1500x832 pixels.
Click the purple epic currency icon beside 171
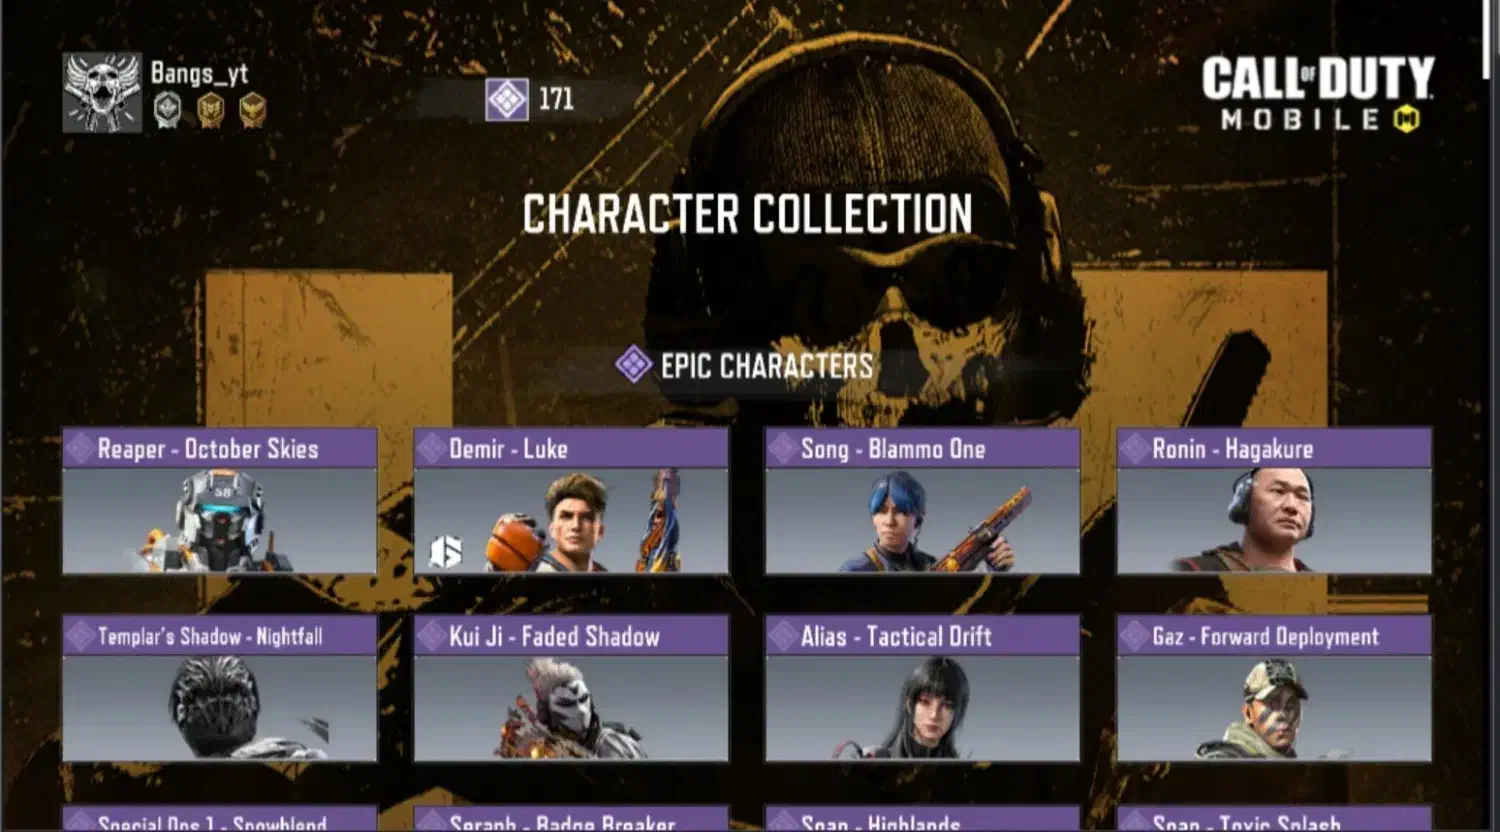[x=506, y=99]
